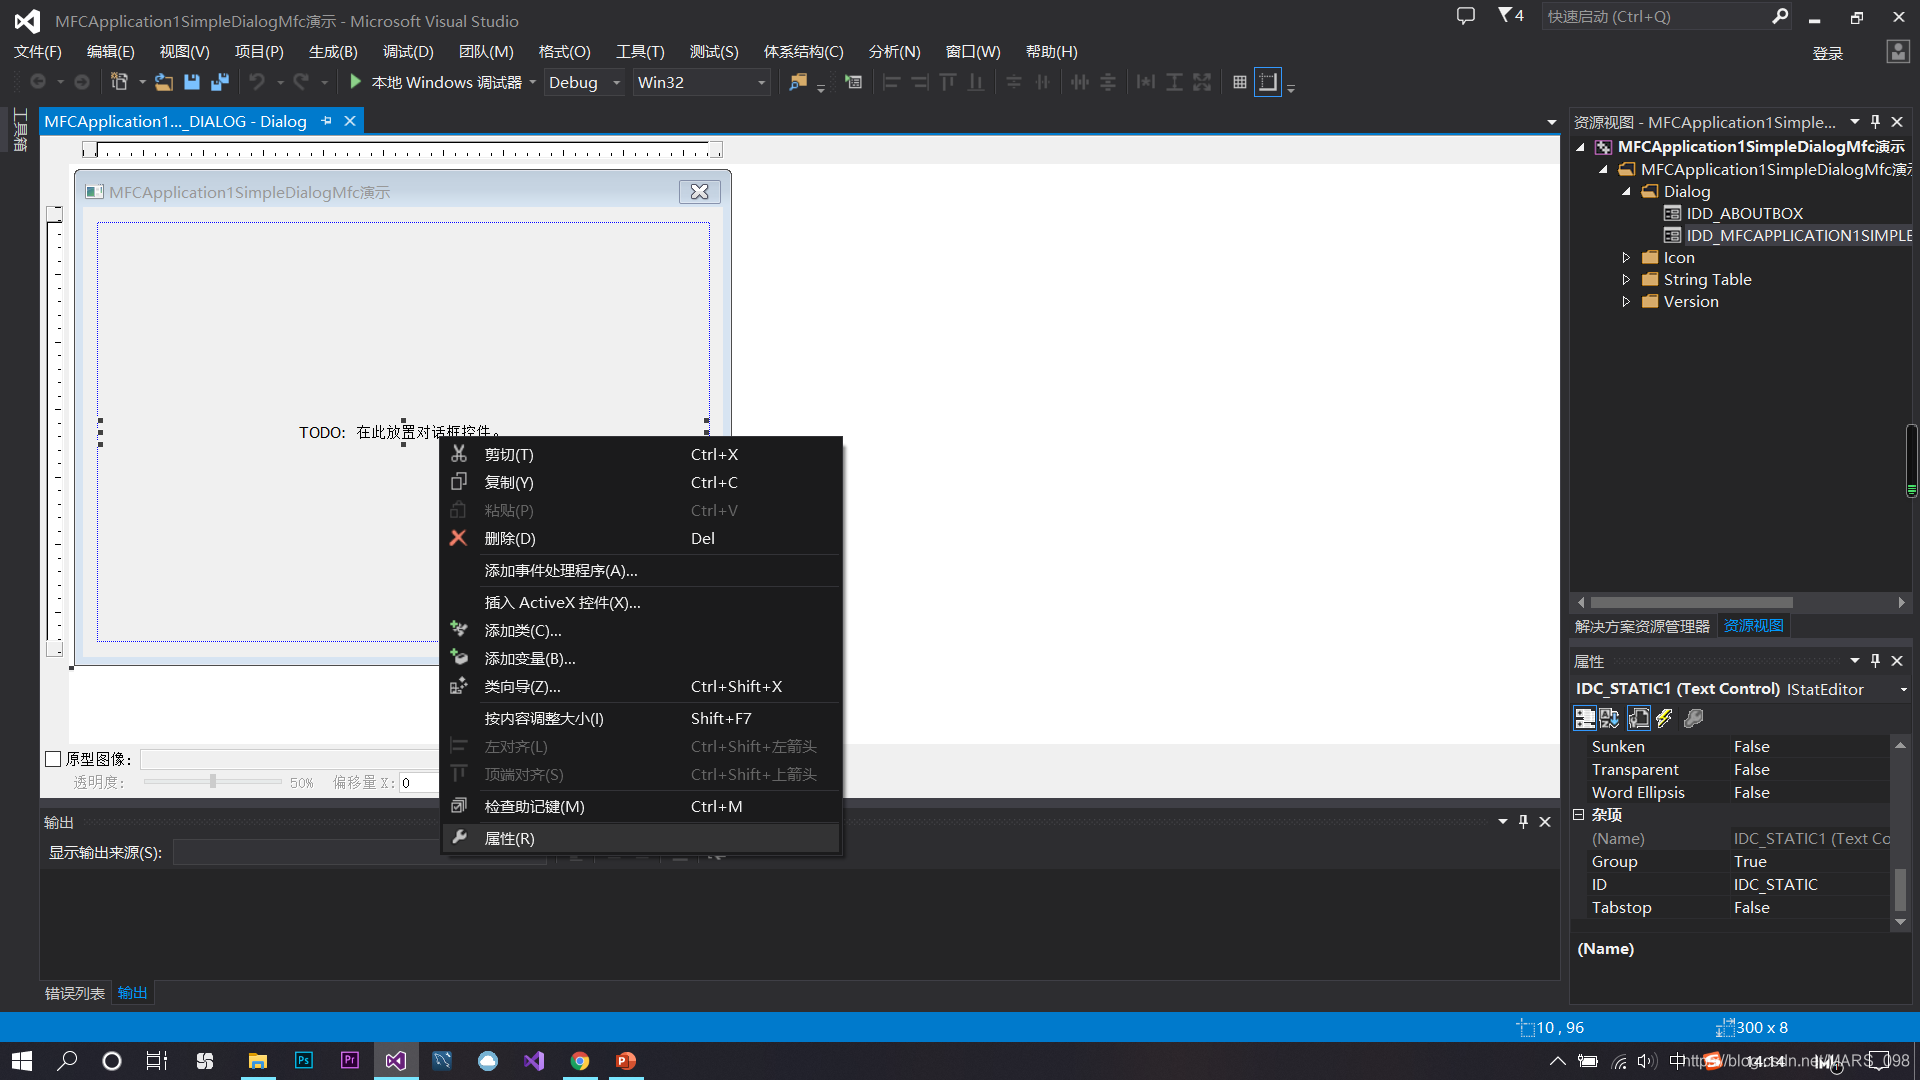Viewport: 1920px width, 1080px height.
Task: Click the Chrome icon on taskbar
Action: point(580,1061)
